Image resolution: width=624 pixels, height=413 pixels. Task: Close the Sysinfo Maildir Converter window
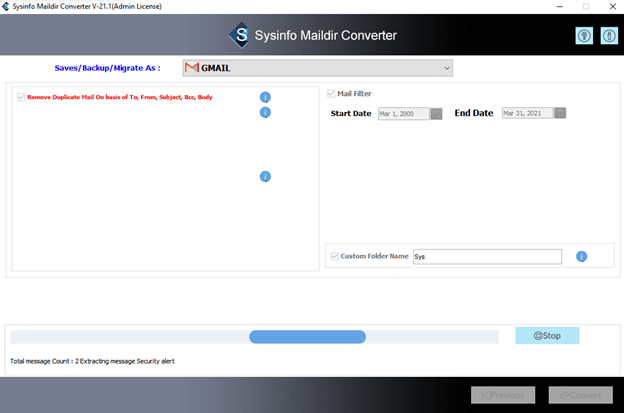click(x=613, y=6)
